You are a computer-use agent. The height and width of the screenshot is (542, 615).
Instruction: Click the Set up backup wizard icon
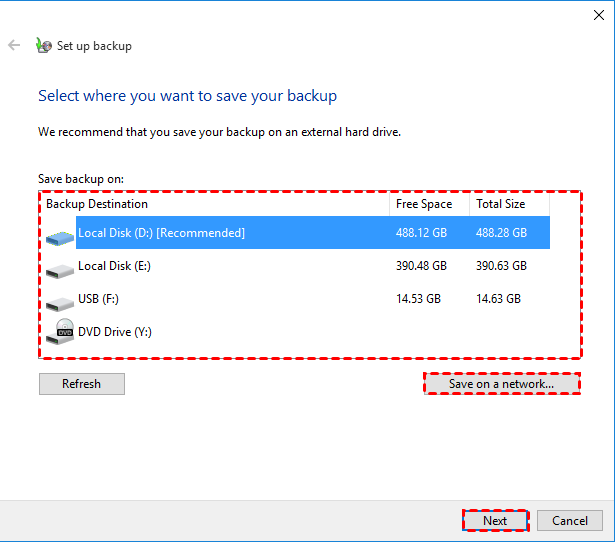pos(43,46)
